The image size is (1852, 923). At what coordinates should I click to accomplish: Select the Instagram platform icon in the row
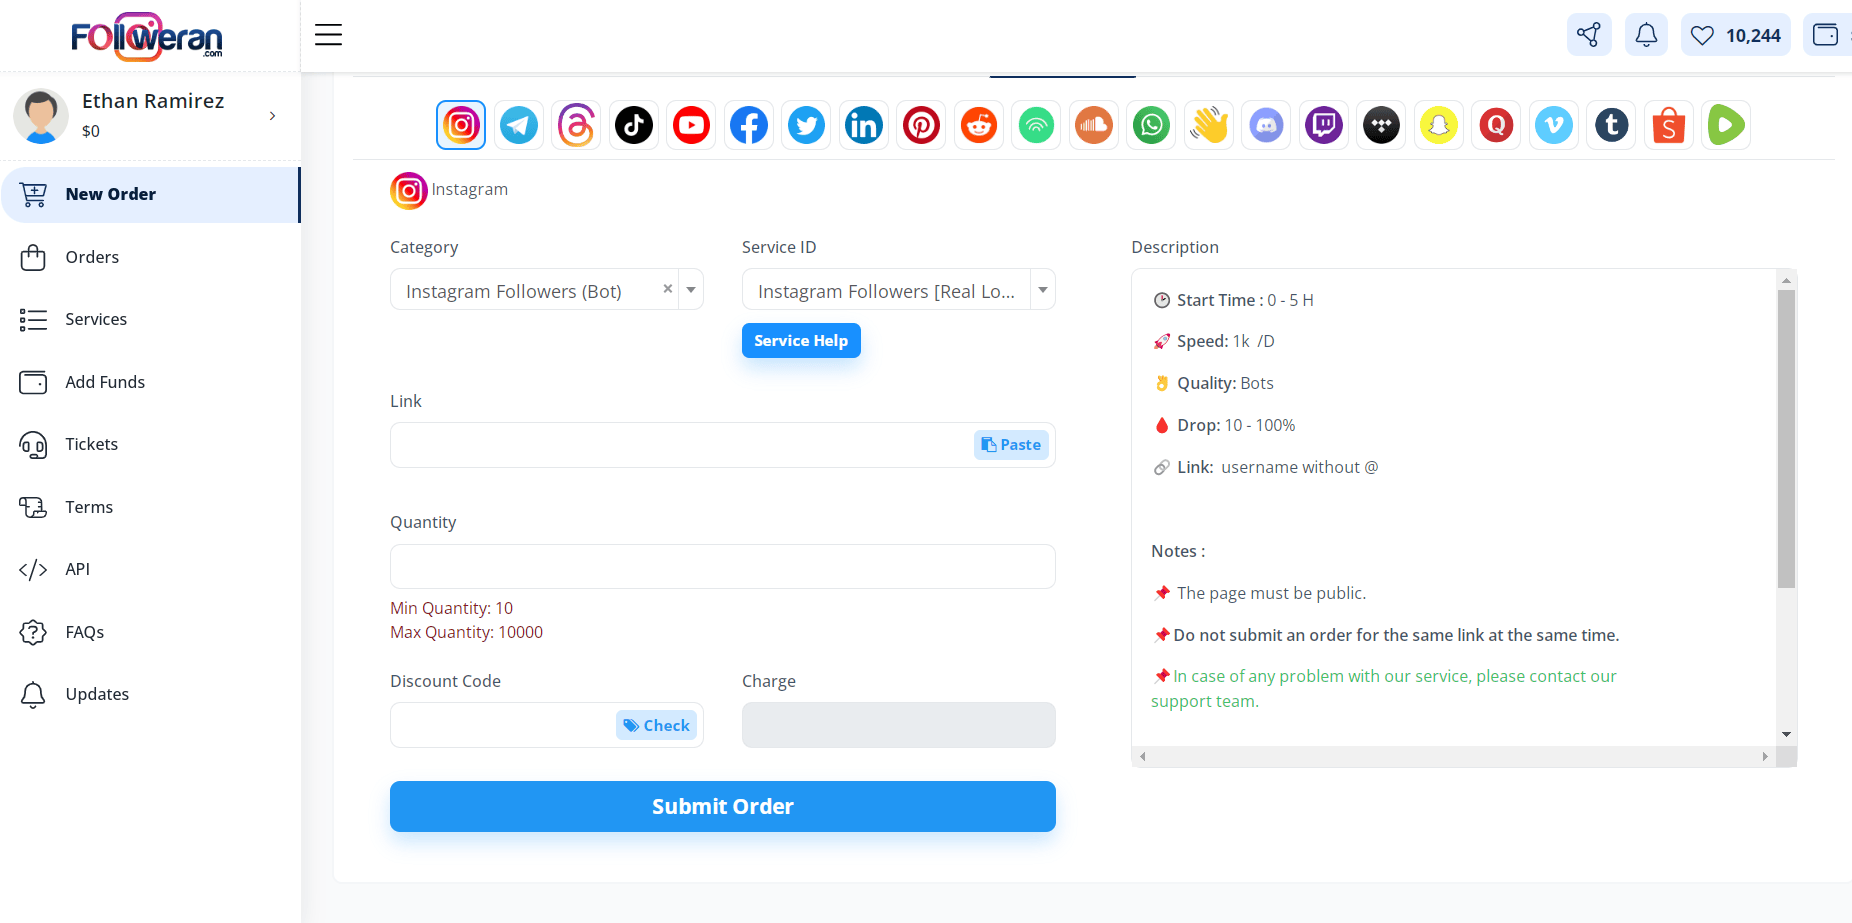click(x=461, y=125)
